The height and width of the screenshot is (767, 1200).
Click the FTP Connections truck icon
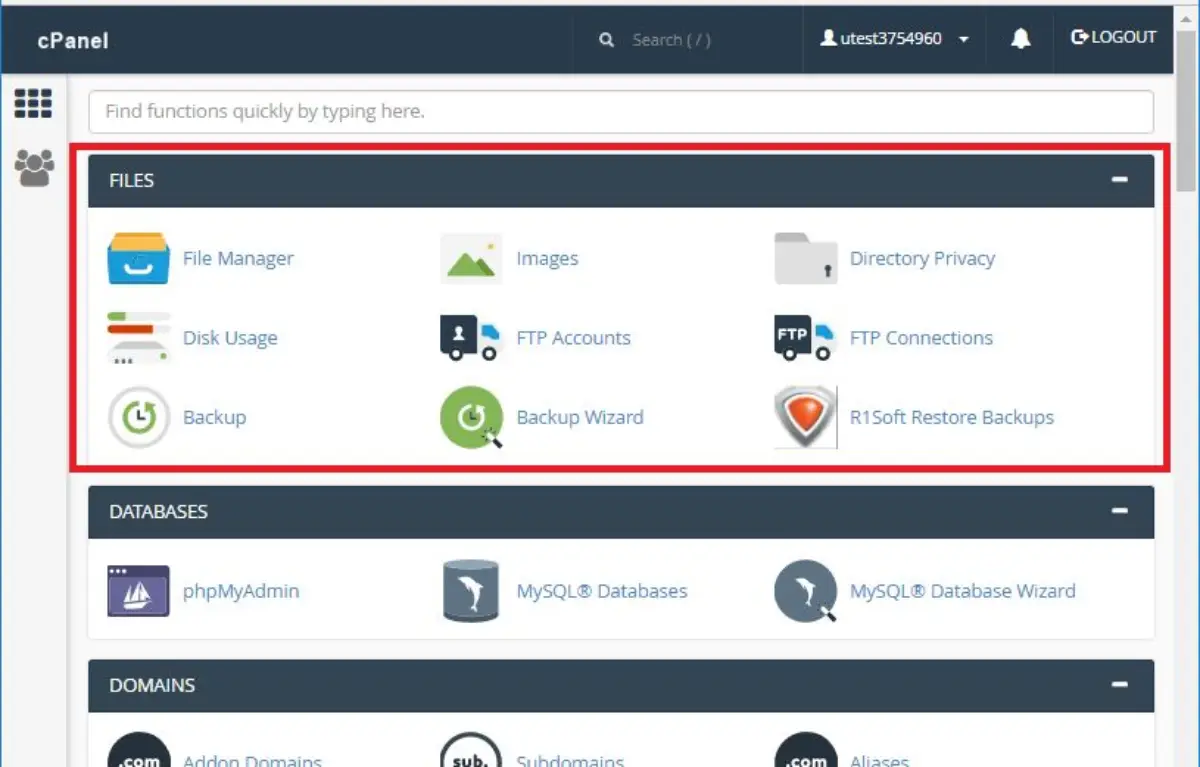coord(805,338)
